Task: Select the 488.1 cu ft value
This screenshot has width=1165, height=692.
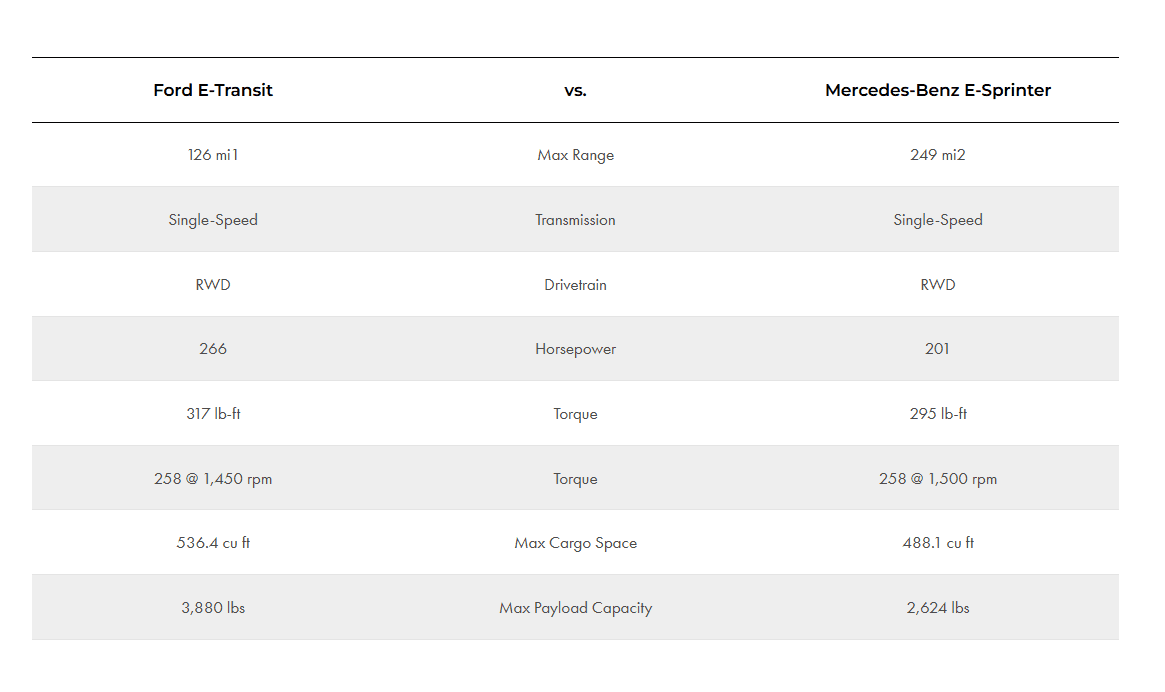Action: click(x=938, y=543)
